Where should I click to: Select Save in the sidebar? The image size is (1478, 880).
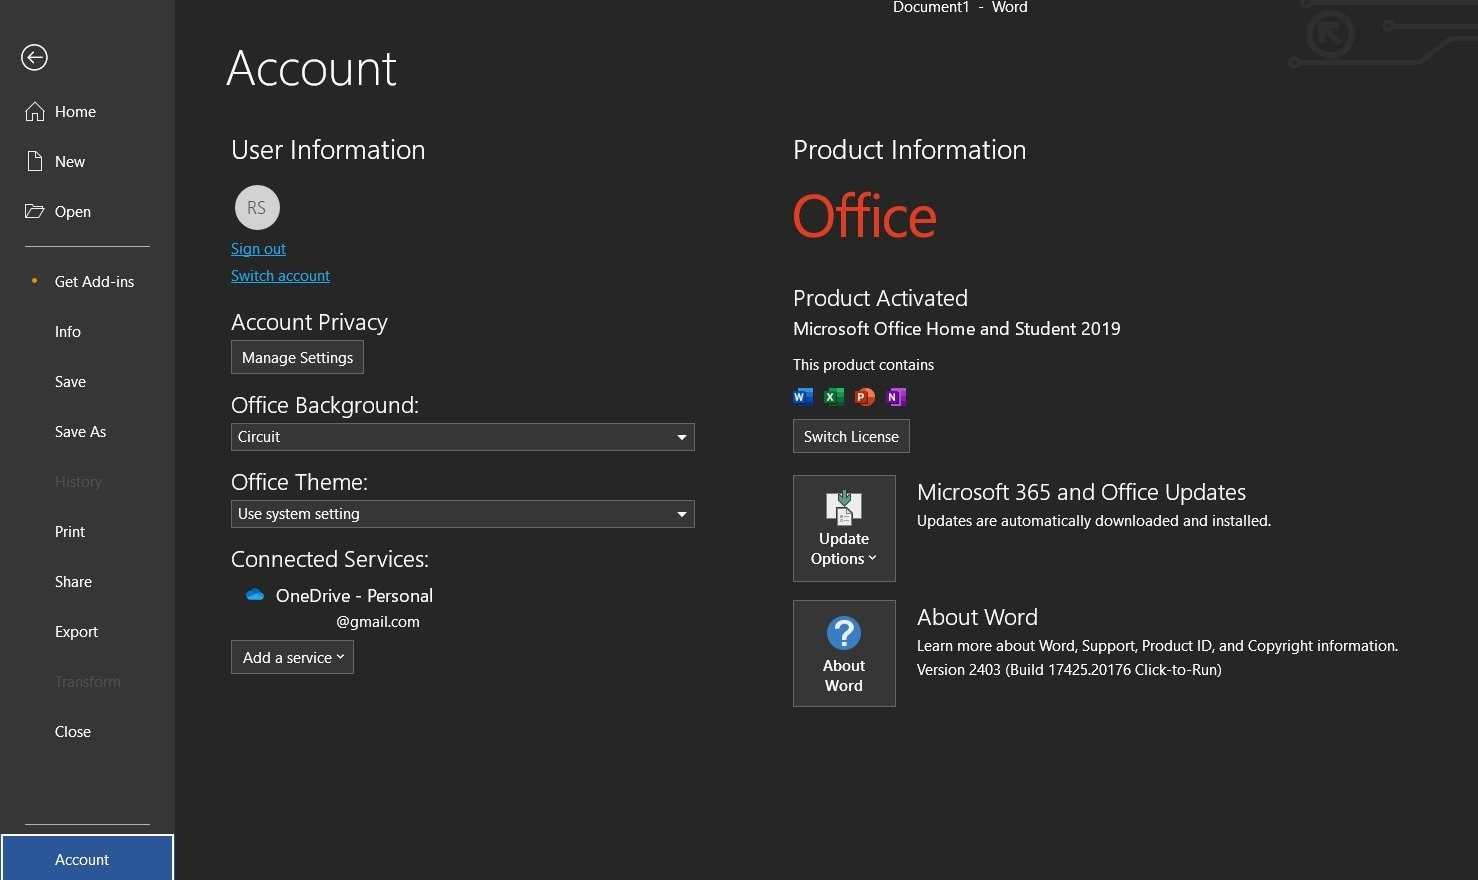click(x=87, y=381)
